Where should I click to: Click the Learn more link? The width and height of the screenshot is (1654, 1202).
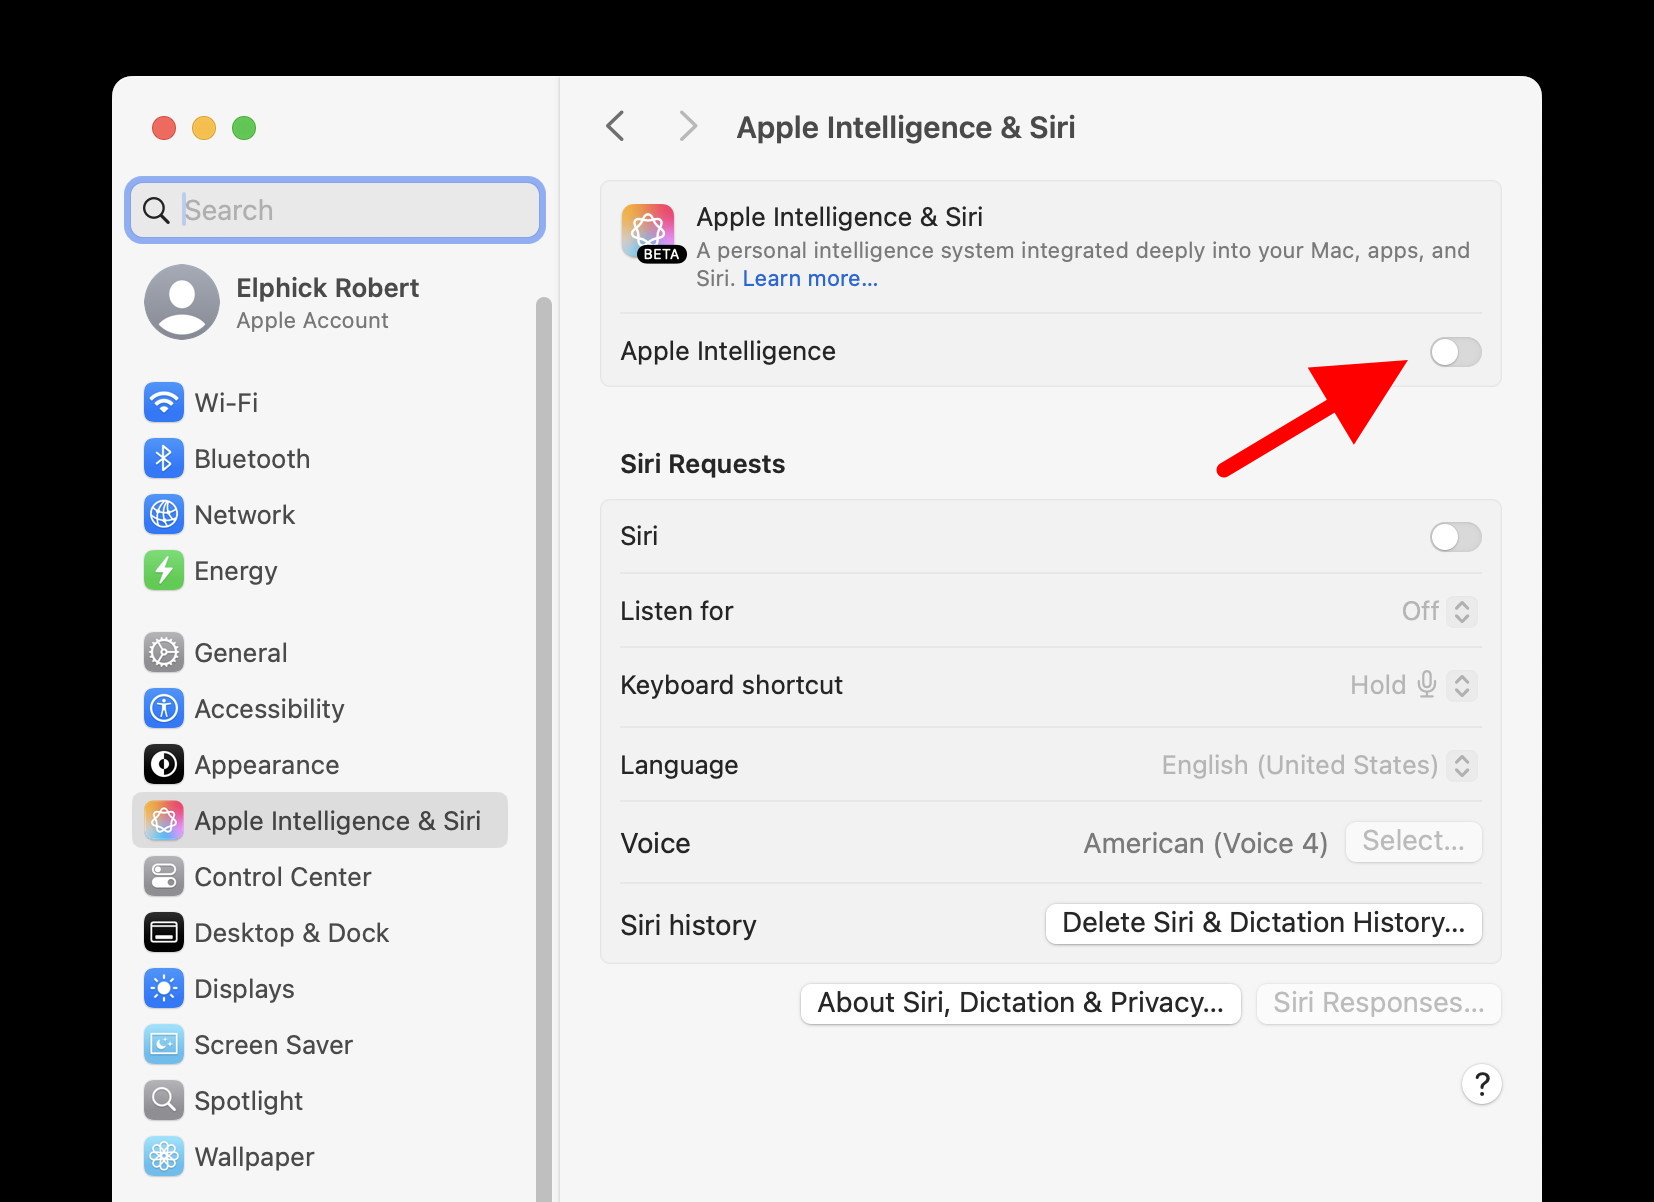810,279
